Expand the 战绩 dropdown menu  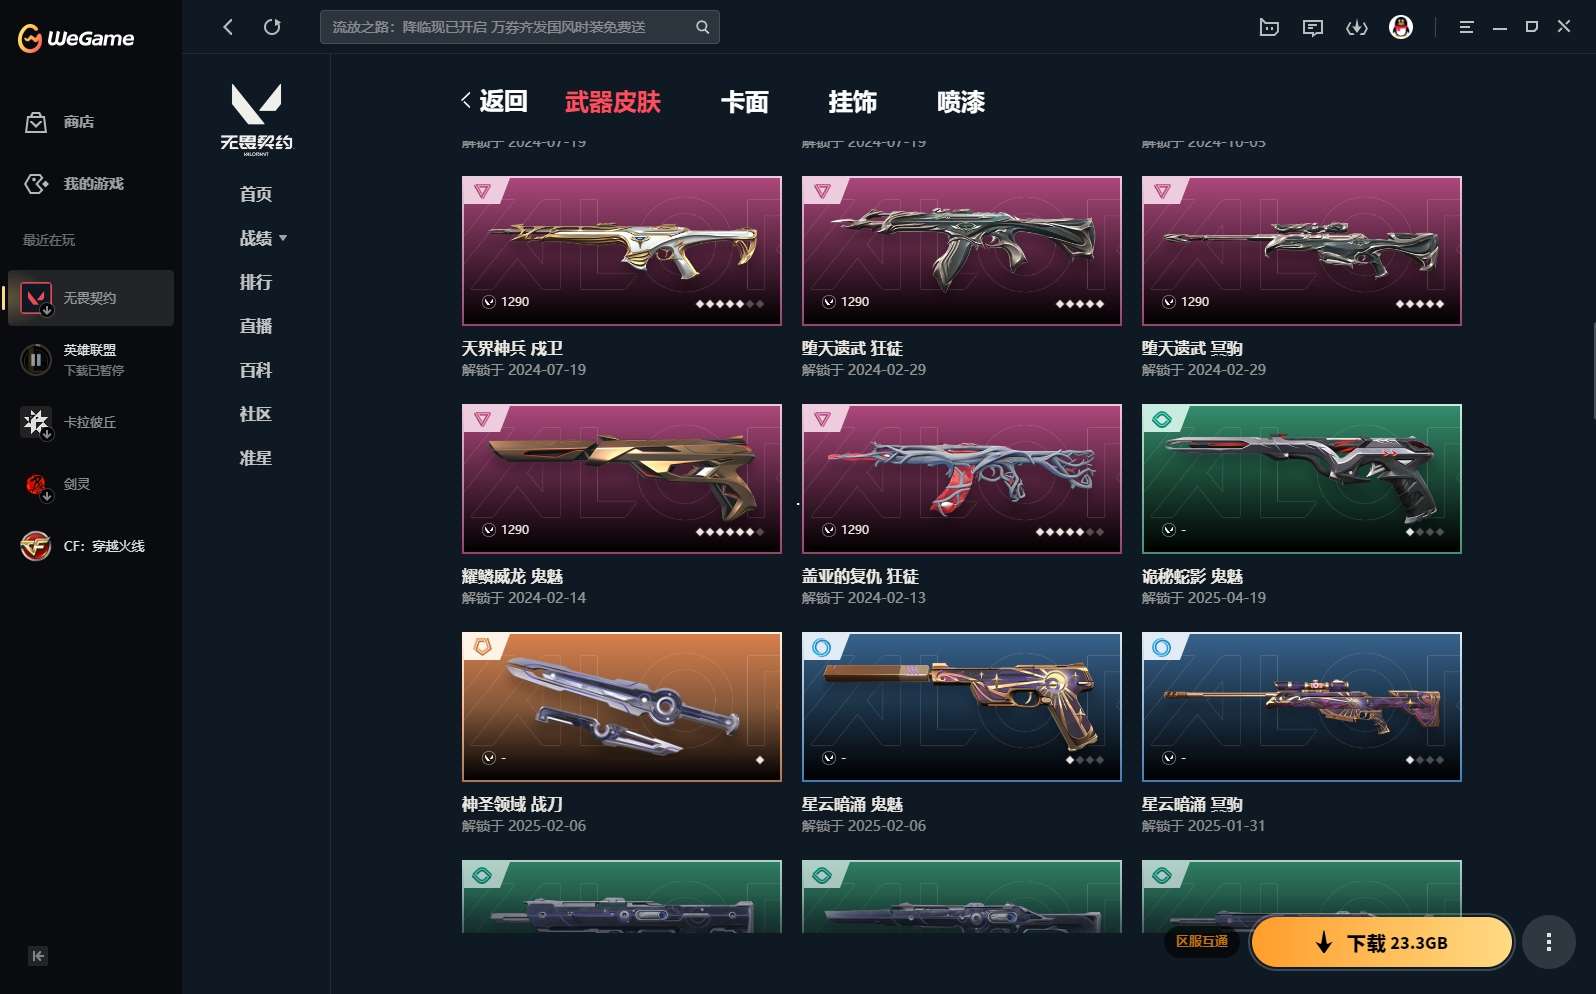point(263,238)
